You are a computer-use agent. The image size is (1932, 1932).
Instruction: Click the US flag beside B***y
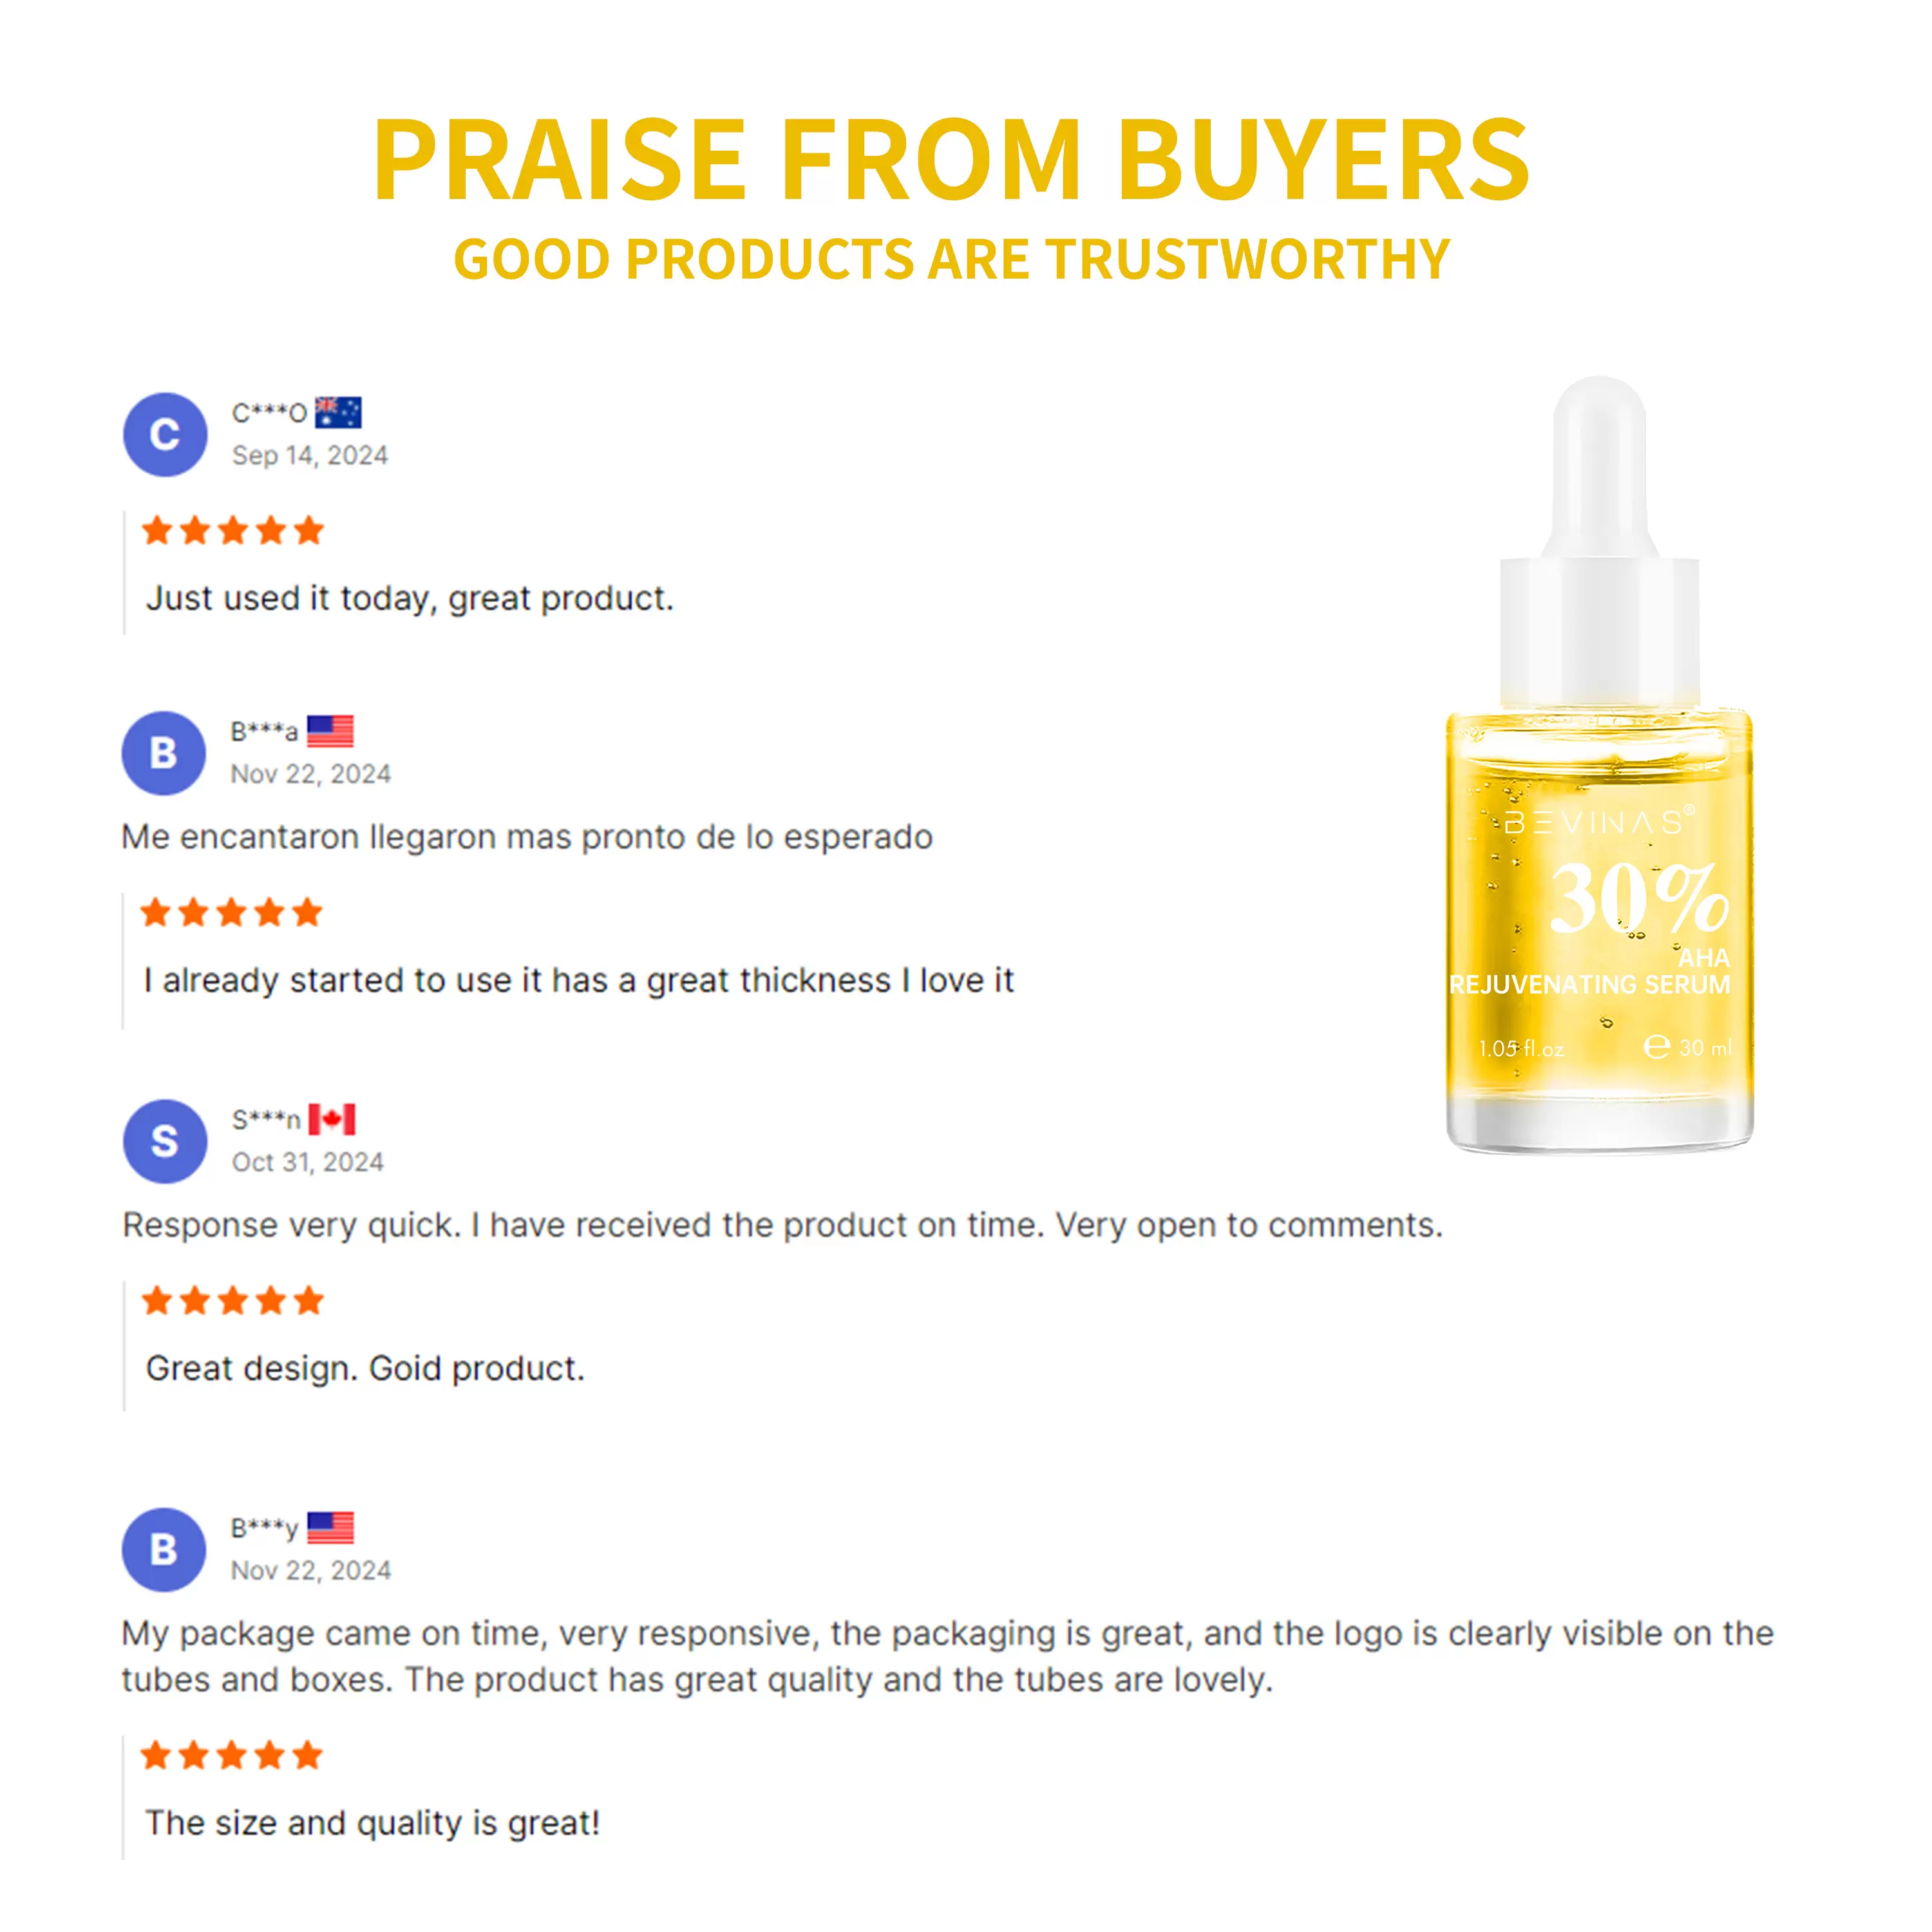point(330,1527)
